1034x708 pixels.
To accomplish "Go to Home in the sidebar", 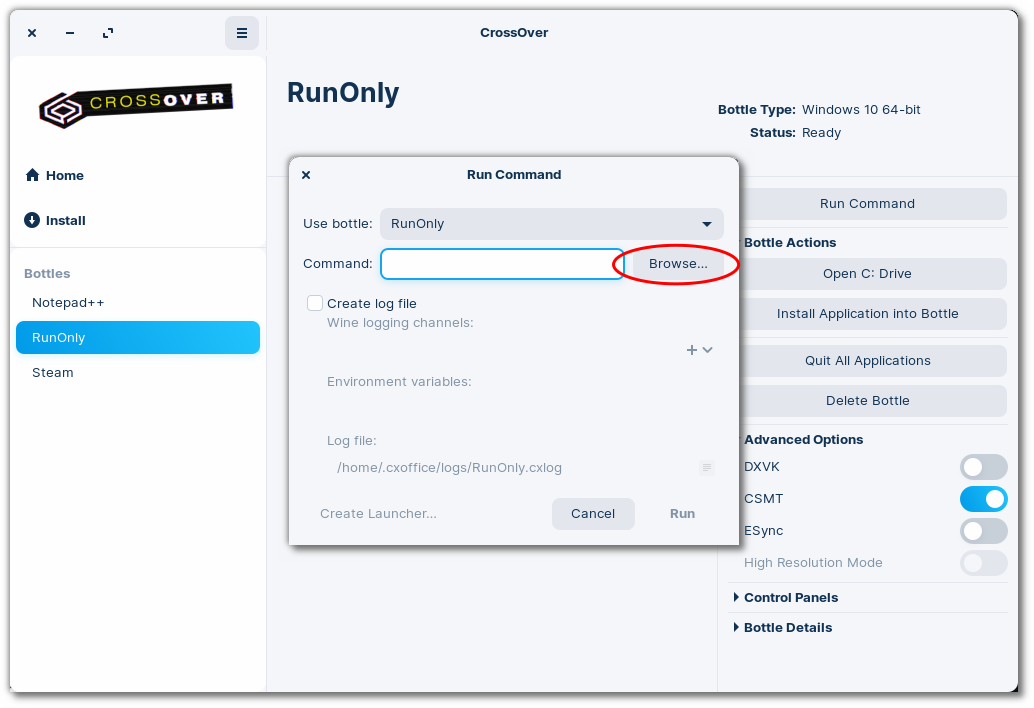I will coord(65,175).
